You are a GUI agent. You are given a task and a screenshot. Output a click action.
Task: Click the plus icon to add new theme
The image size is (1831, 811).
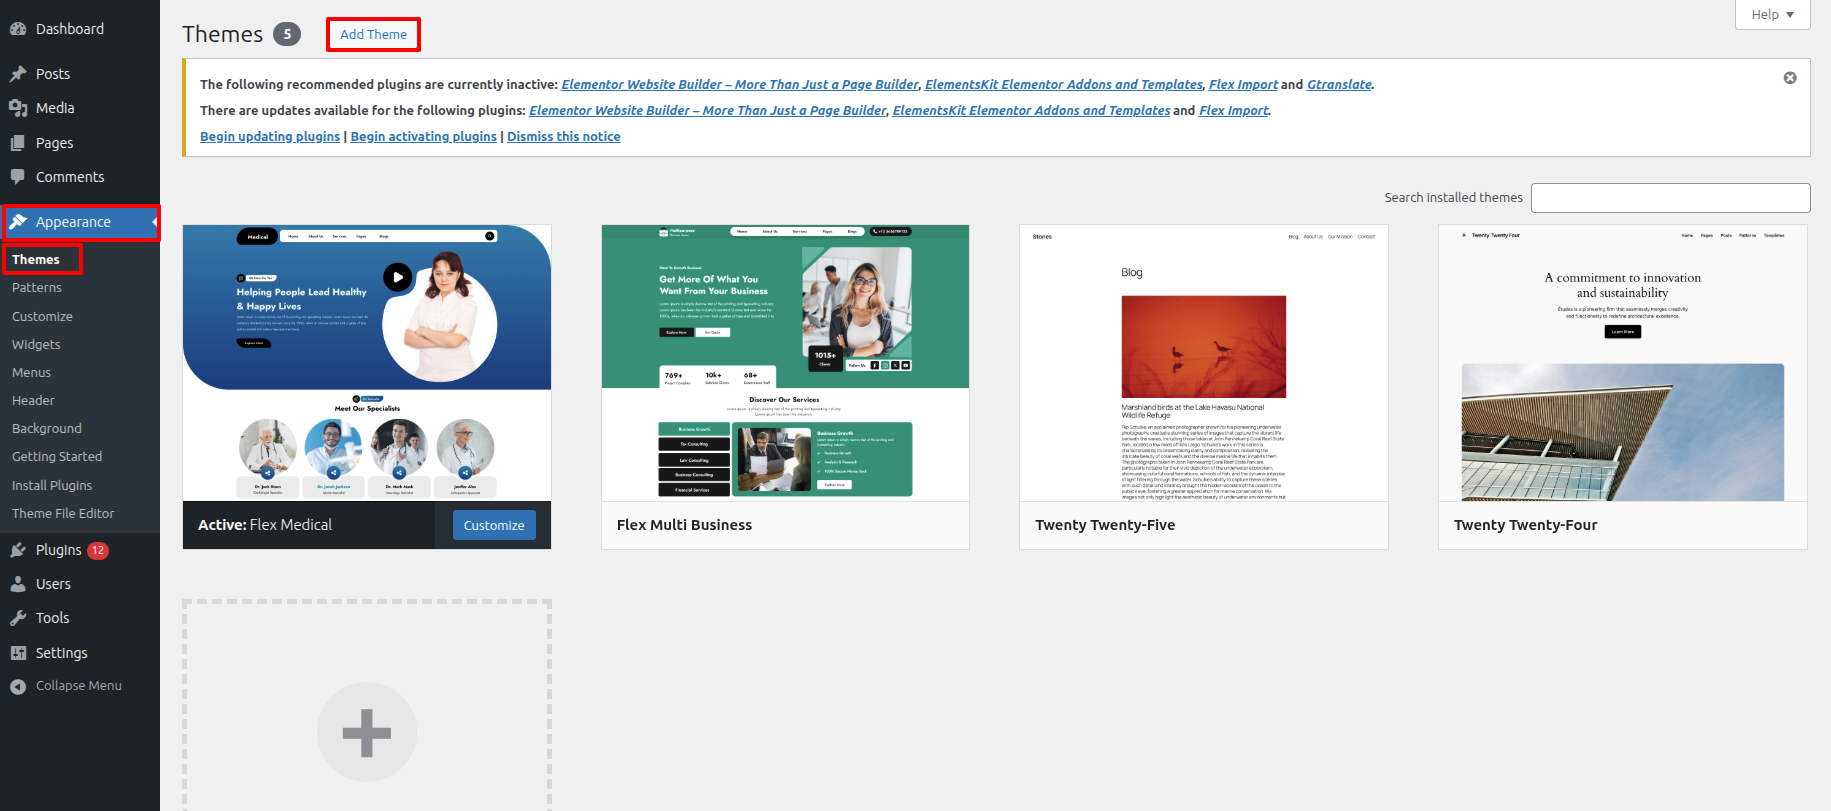pyautogui.click(x=367, y=732)
